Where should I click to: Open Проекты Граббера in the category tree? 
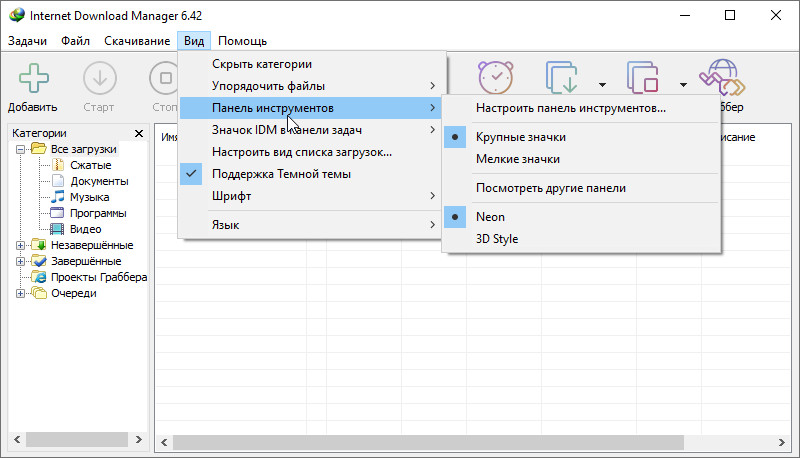click(x=98, y=277)
